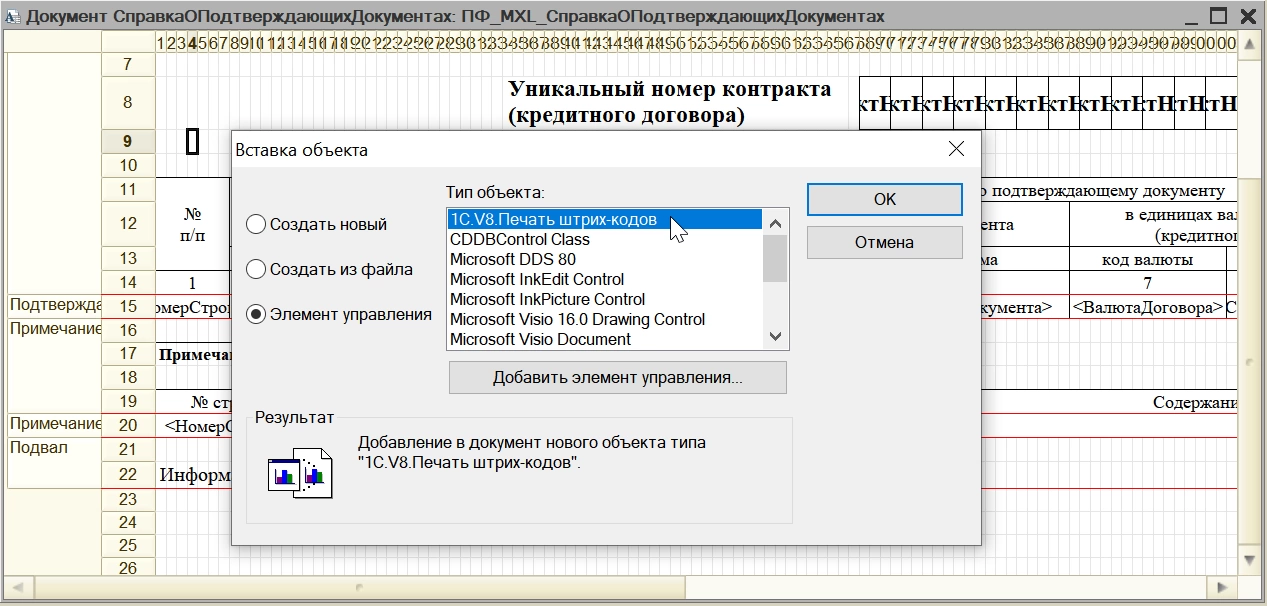
Task: Click the 'Примечание' area label on row 16
Action: point(55,329)
